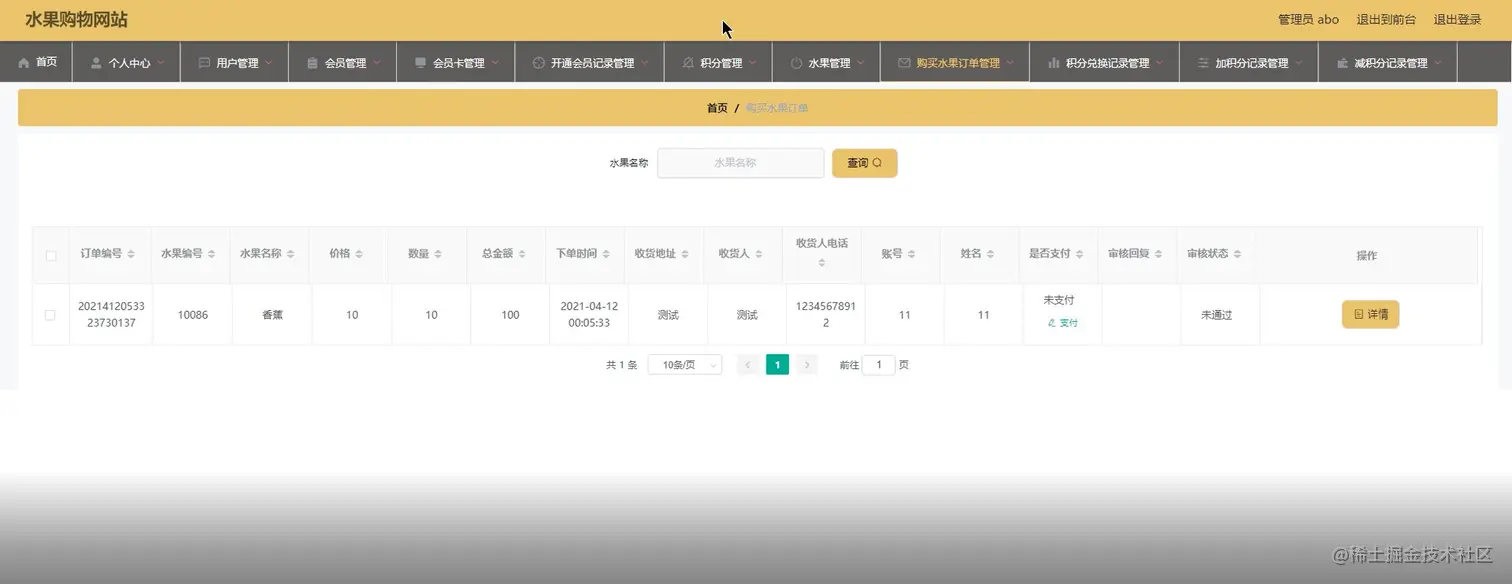1512x584 pixels.
Task: Click the 香蕉 cell in 水果名称 column
Action: tap(272, 315)
